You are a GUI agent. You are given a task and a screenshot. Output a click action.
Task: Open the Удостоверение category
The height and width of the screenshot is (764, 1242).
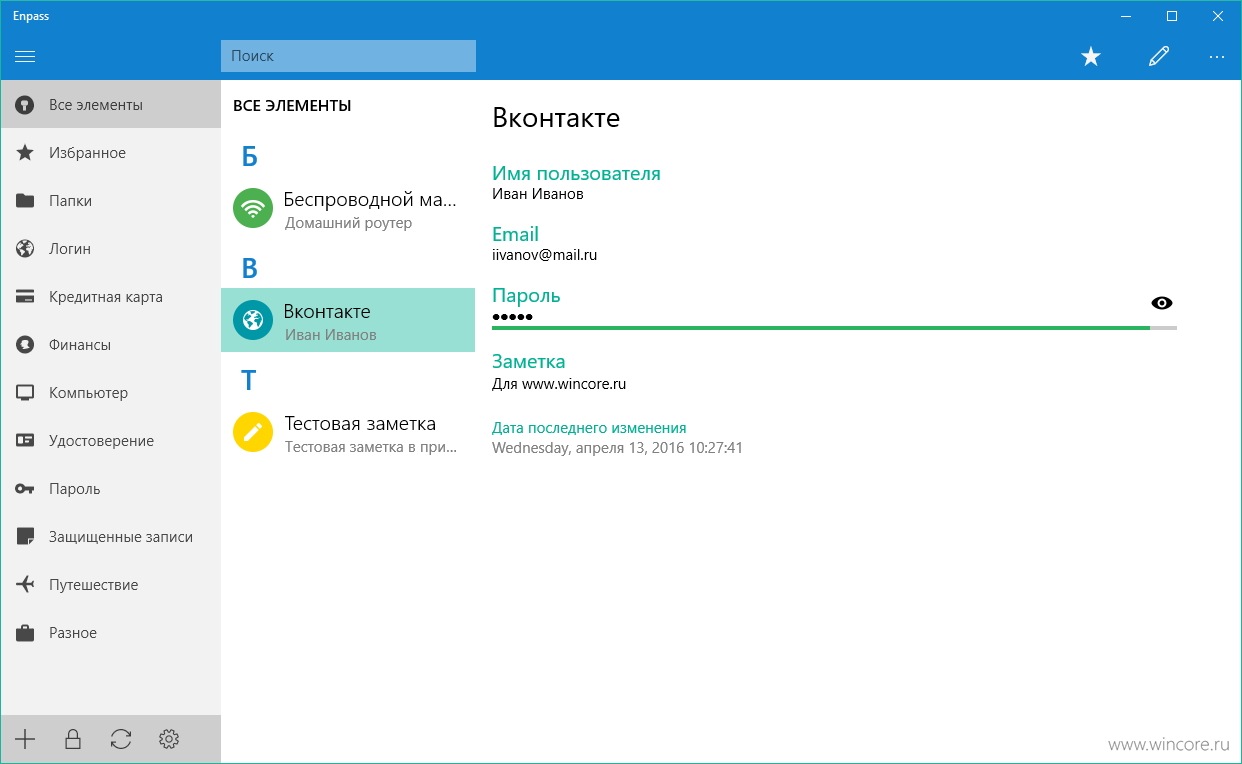111,441
